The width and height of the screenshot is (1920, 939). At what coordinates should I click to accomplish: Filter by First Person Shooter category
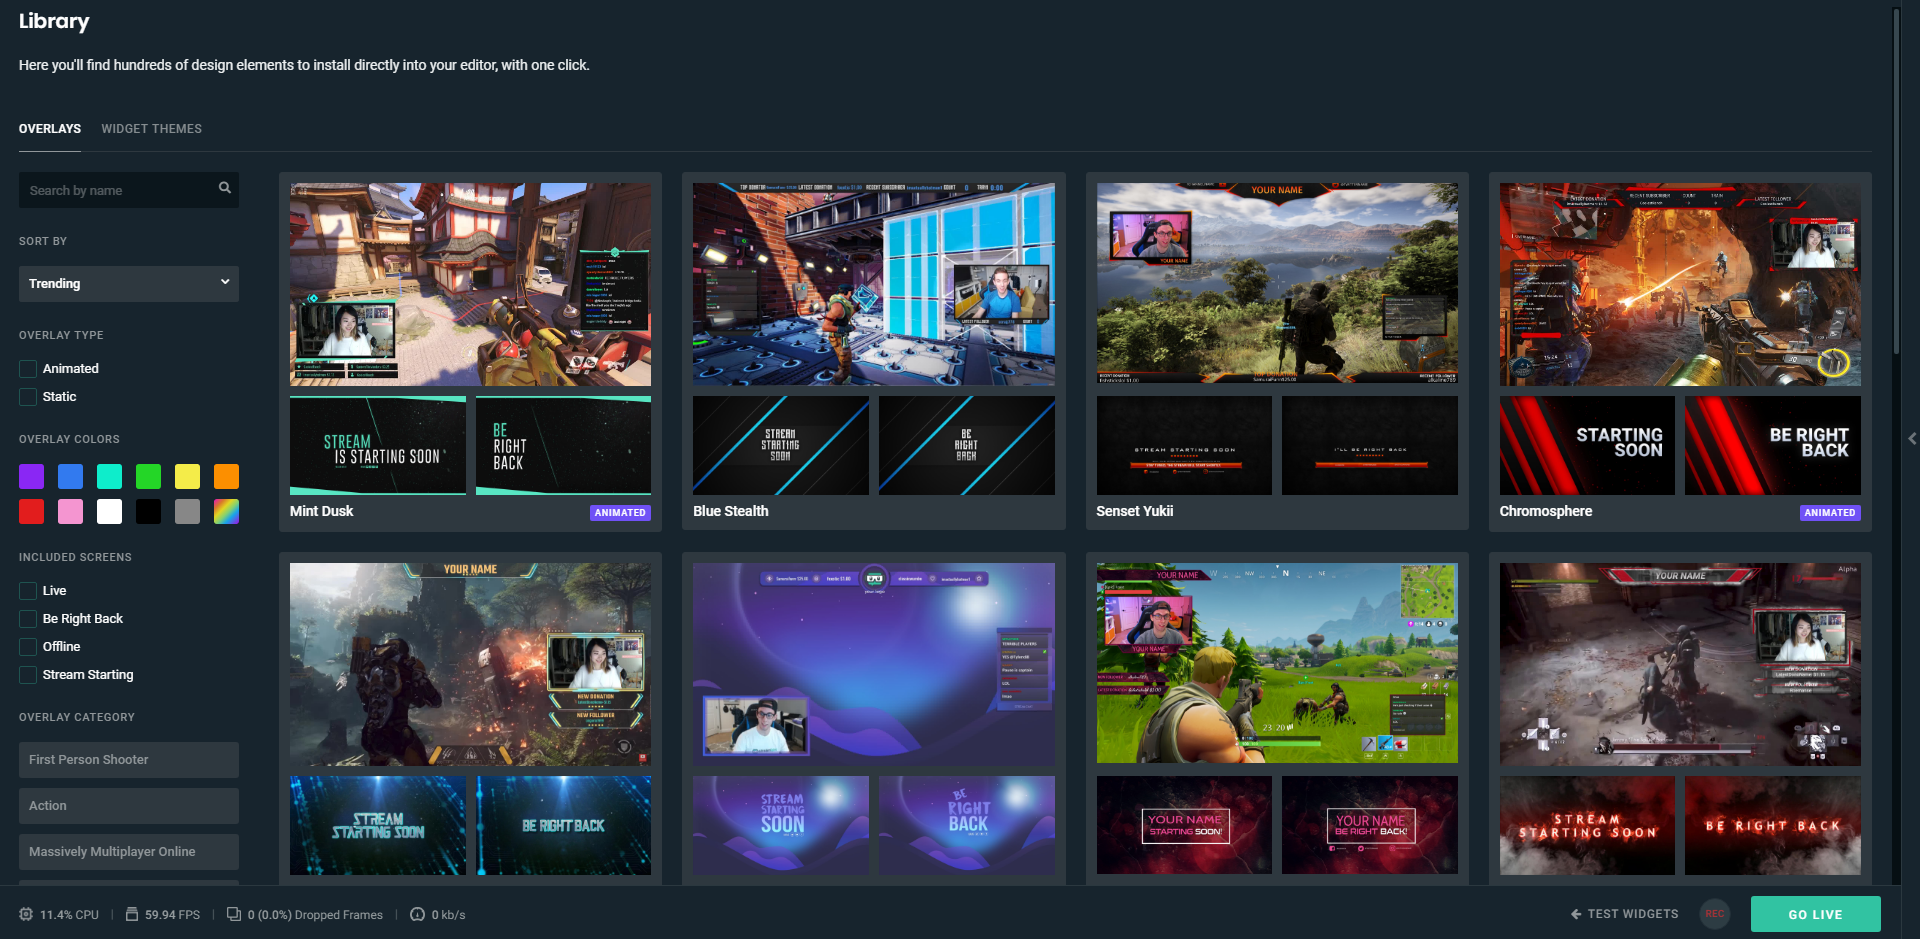129,760
